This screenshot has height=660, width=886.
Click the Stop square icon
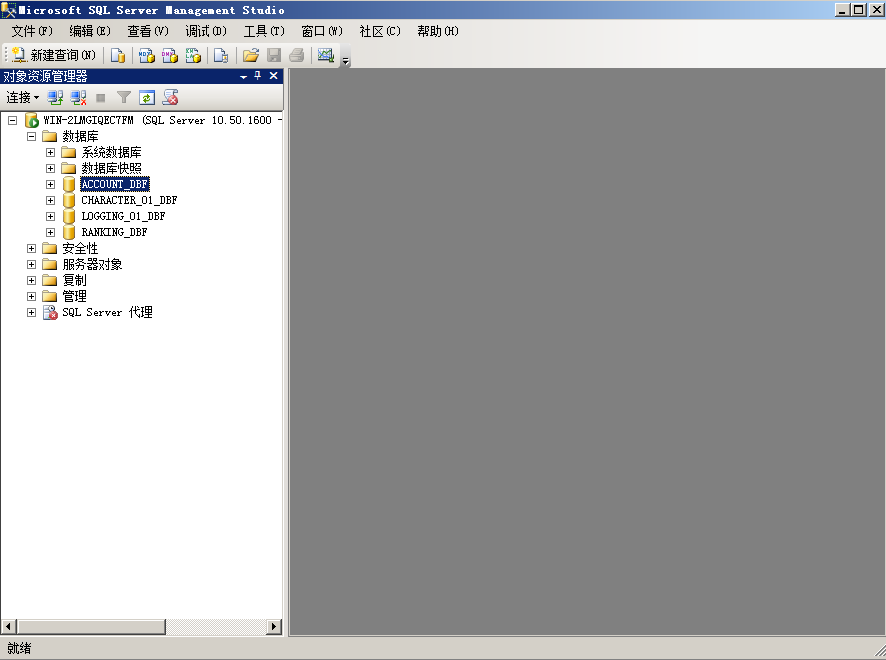tap(101, 98)
